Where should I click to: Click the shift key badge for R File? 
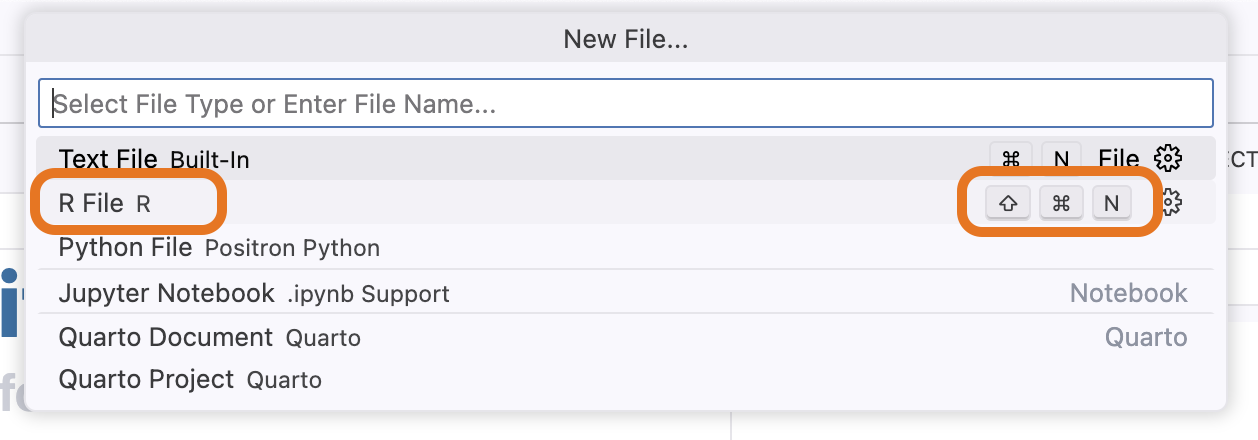coord(1008,203)
